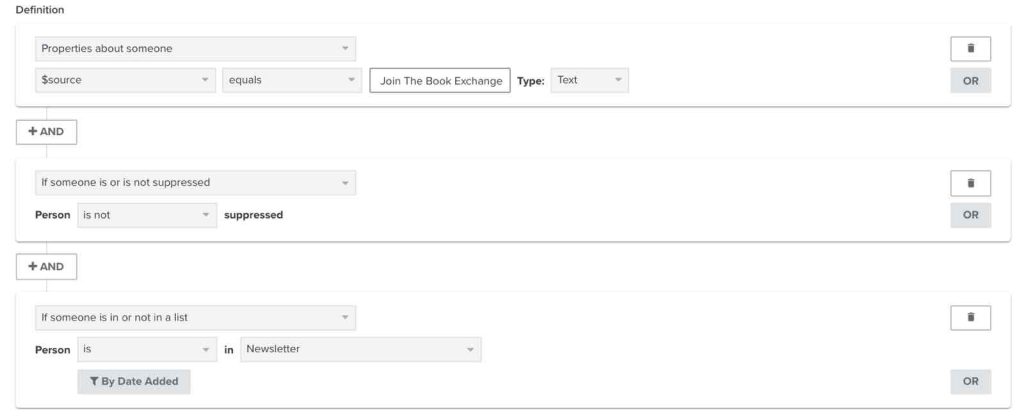This screenshot has height=416, width=1024.
Task: Click the 'Definition' heading text
Action: coord(40,10)
